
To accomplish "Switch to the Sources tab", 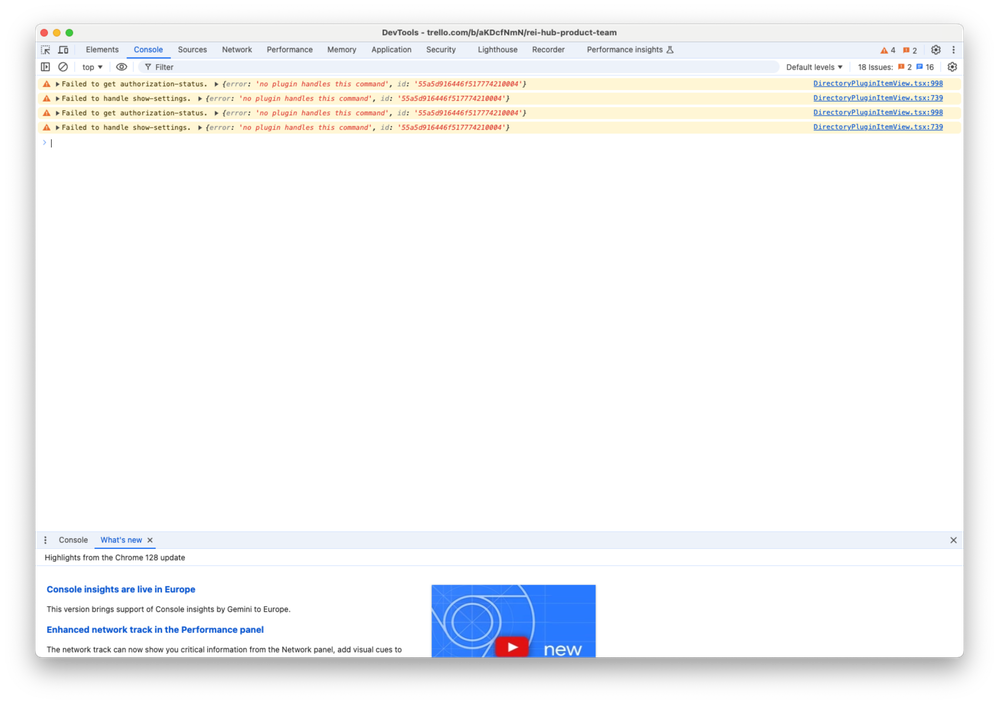I will tap(192, 50).
